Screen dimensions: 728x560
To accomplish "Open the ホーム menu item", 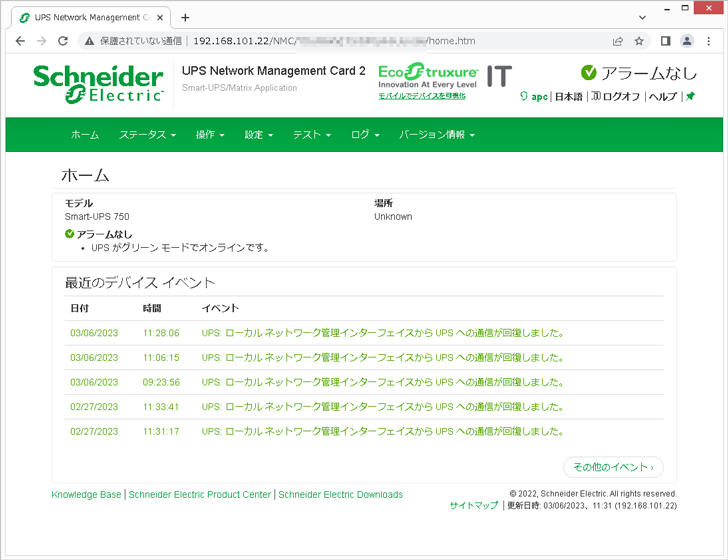I will pos(84,135).
